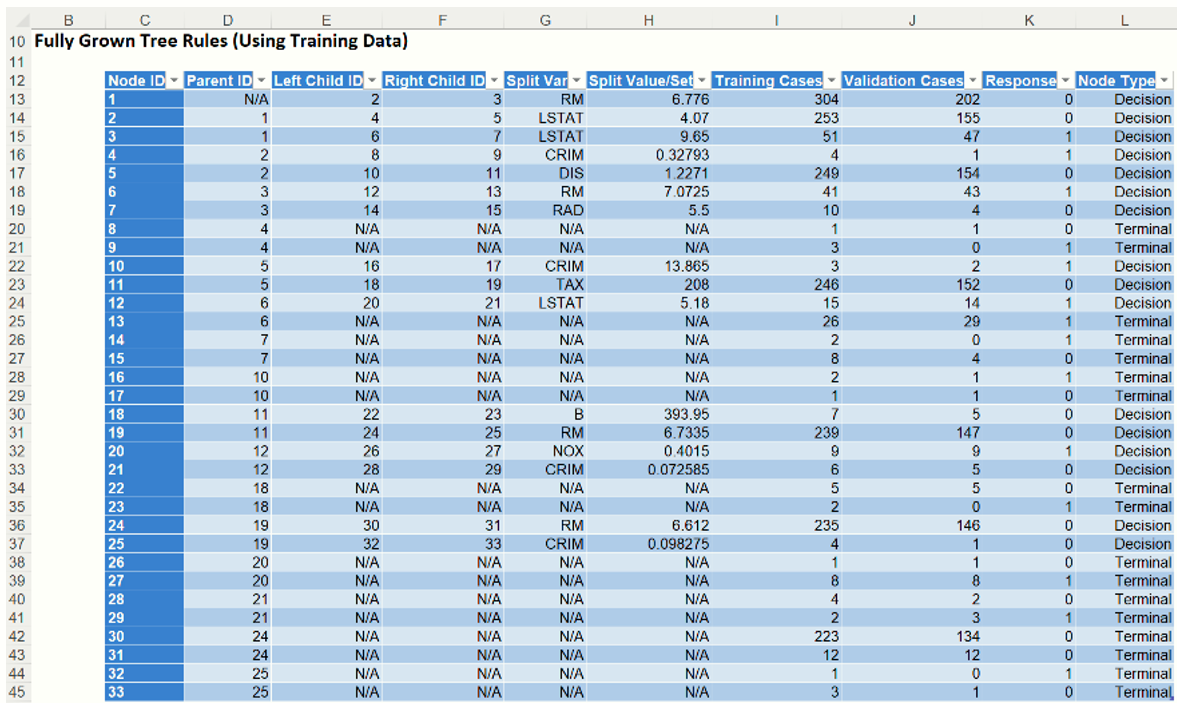Image resolution: width=1177 pixels, height=703 pixels.
Task: Select row header 45
Action: coord(16,692)
